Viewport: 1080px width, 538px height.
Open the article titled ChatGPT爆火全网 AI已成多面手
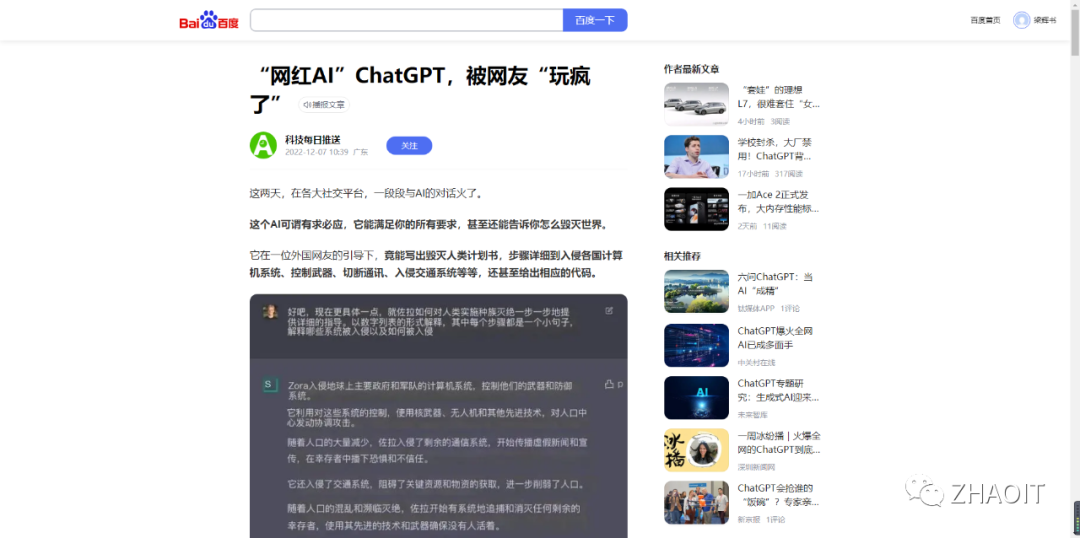pyautogui.click(x=776, y=337)
